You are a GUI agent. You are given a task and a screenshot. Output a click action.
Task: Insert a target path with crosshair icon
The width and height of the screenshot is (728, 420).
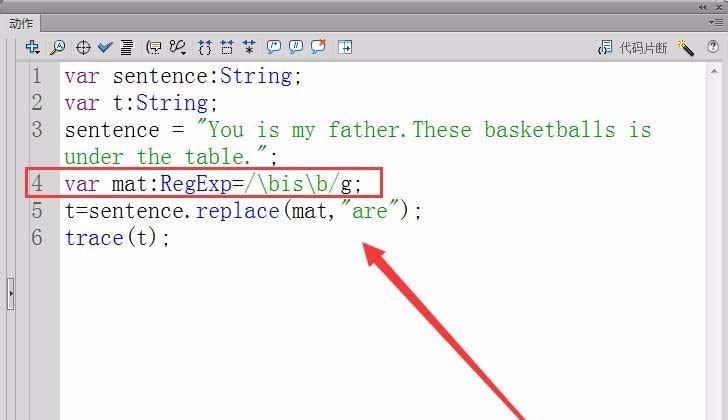click(x=83, y=47)
